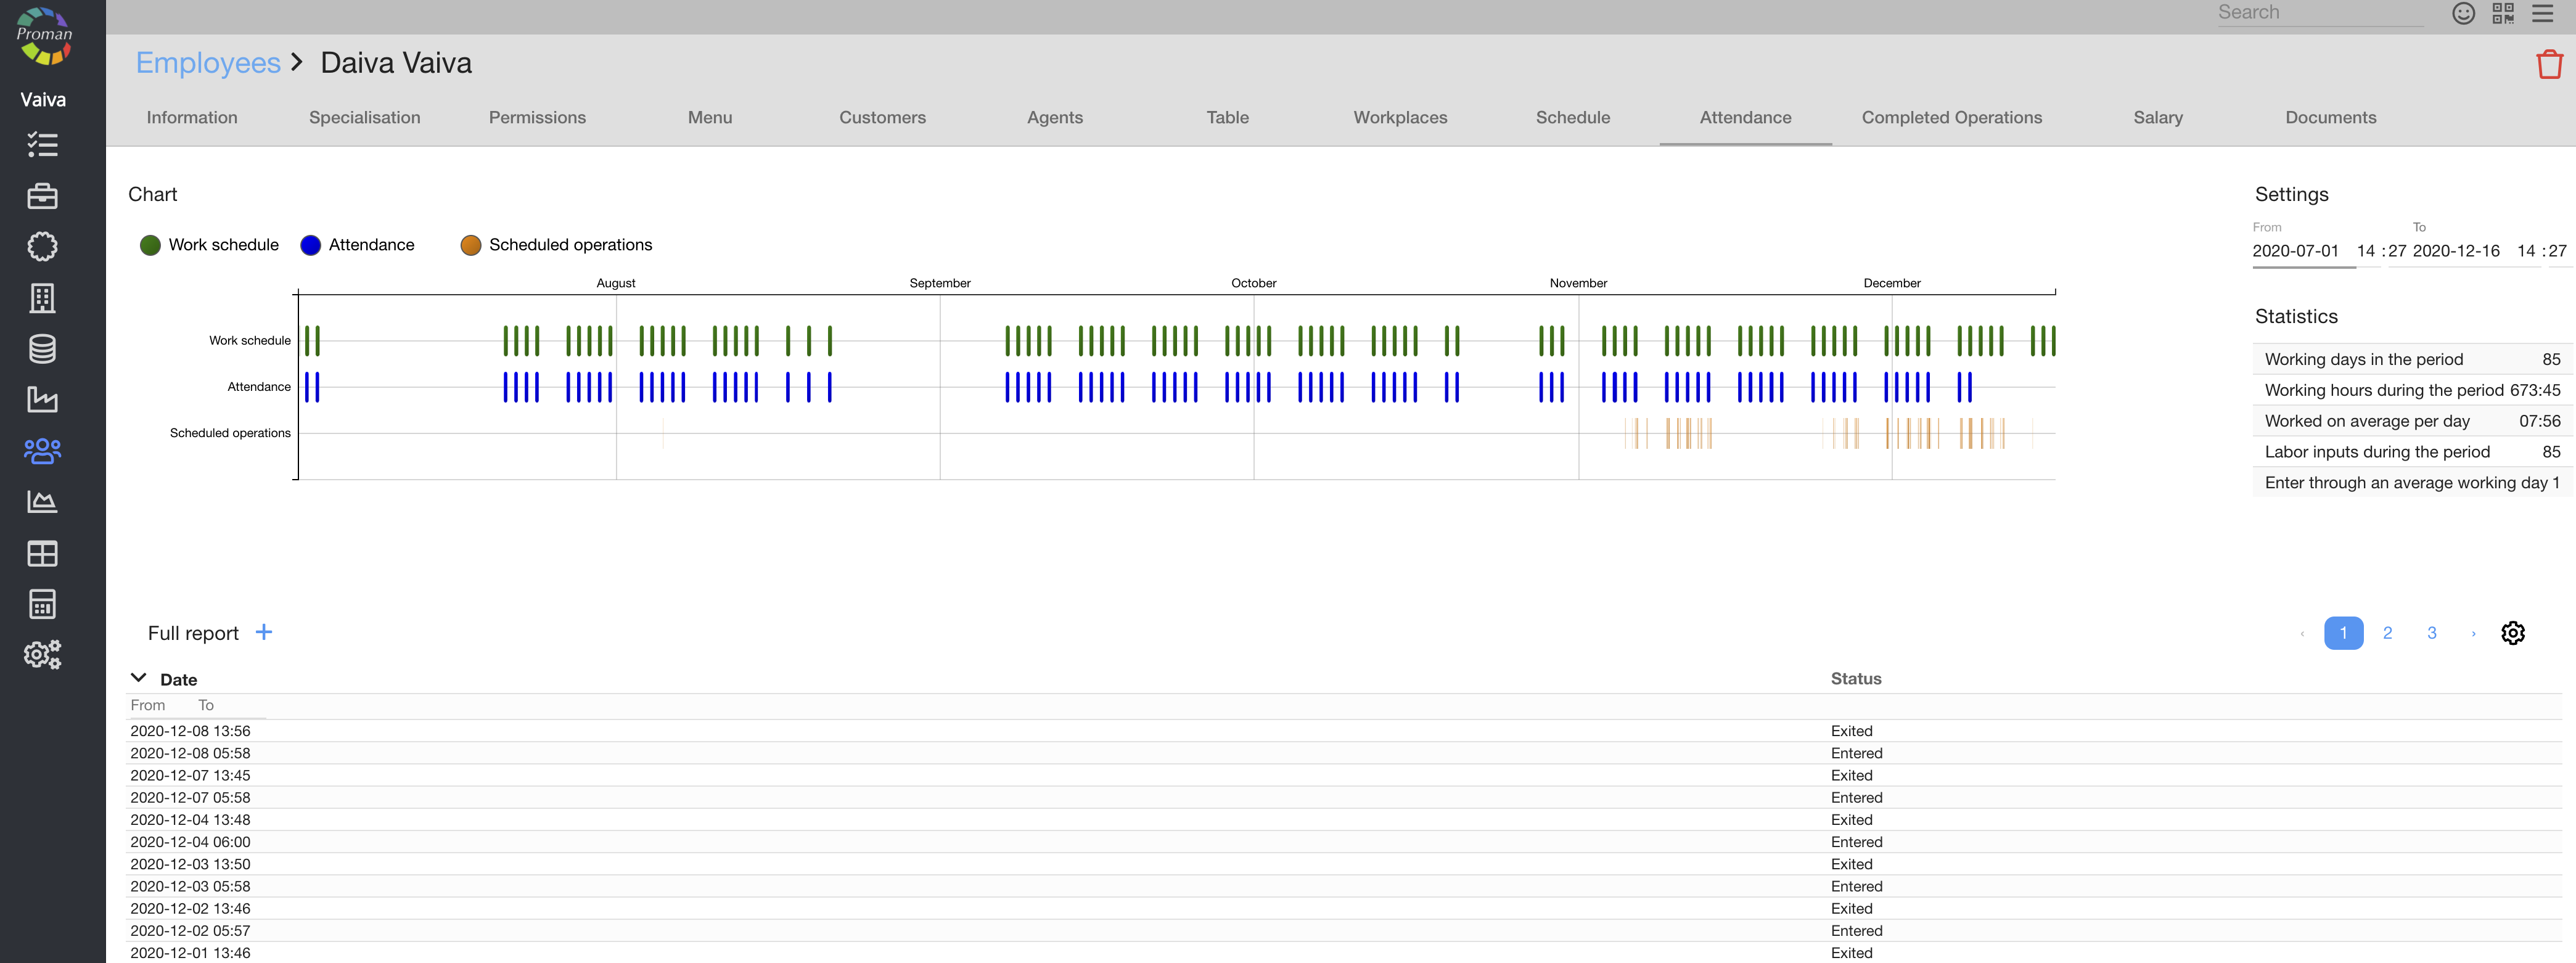
Task: Switch to the Salary tab
Action: click(x=2157, y=117)
